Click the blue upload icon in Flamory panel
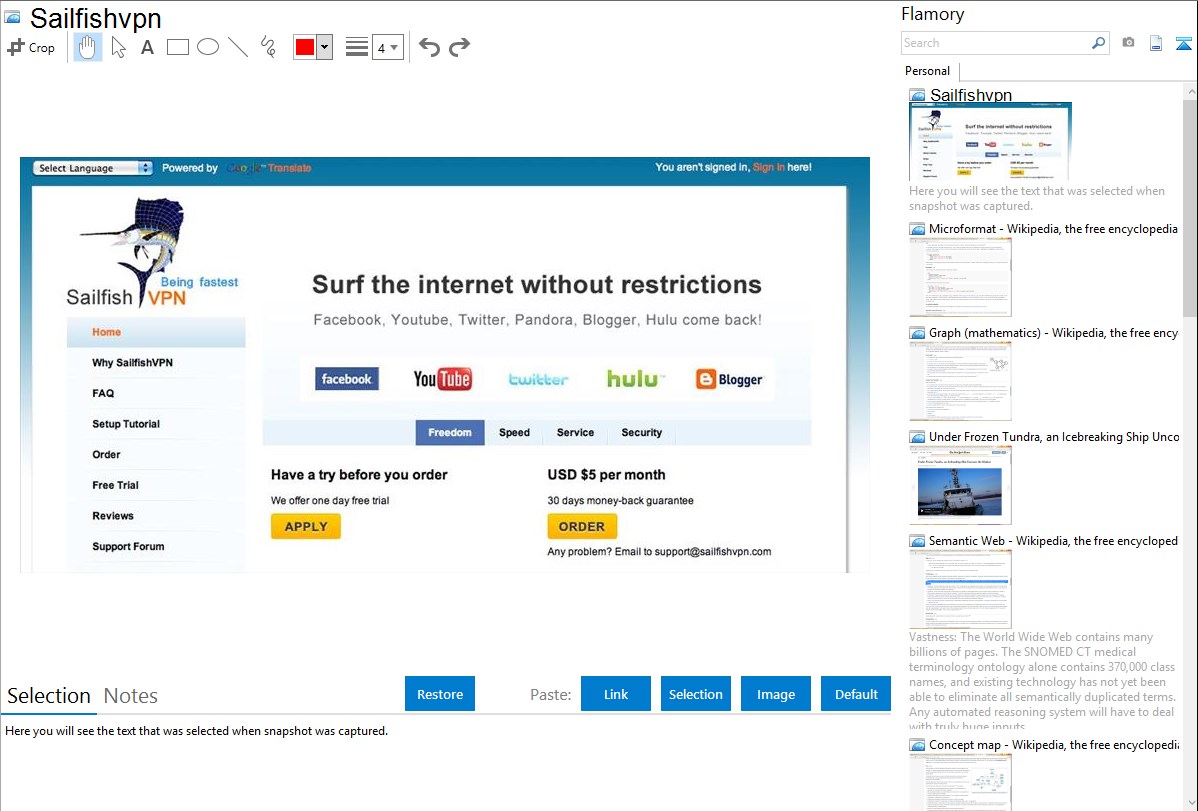Image resolution: width=1198 pixels, height=811 pixels. [1183, 43]
